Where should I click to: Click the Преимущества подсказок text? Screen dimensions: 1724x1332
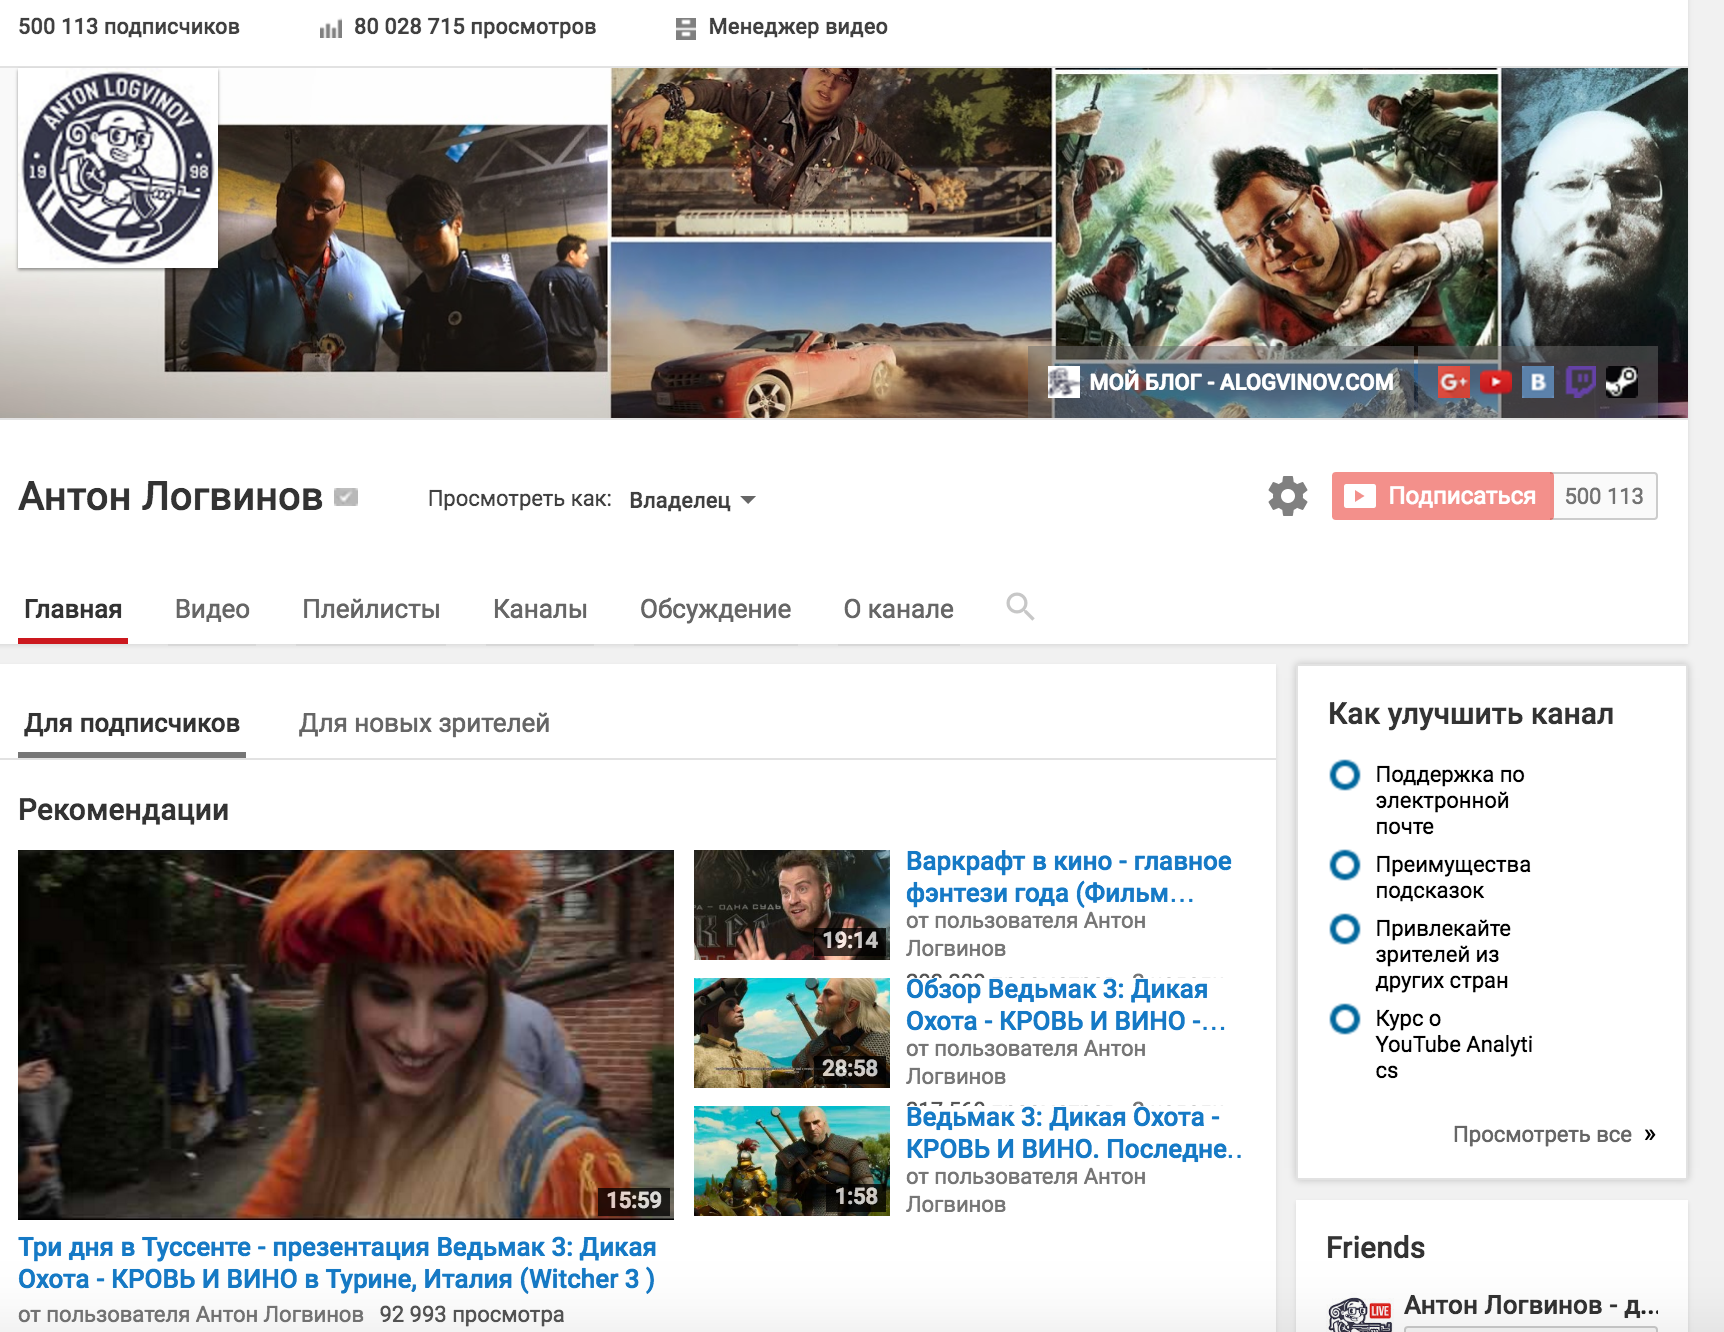[x=1453, y=877]
